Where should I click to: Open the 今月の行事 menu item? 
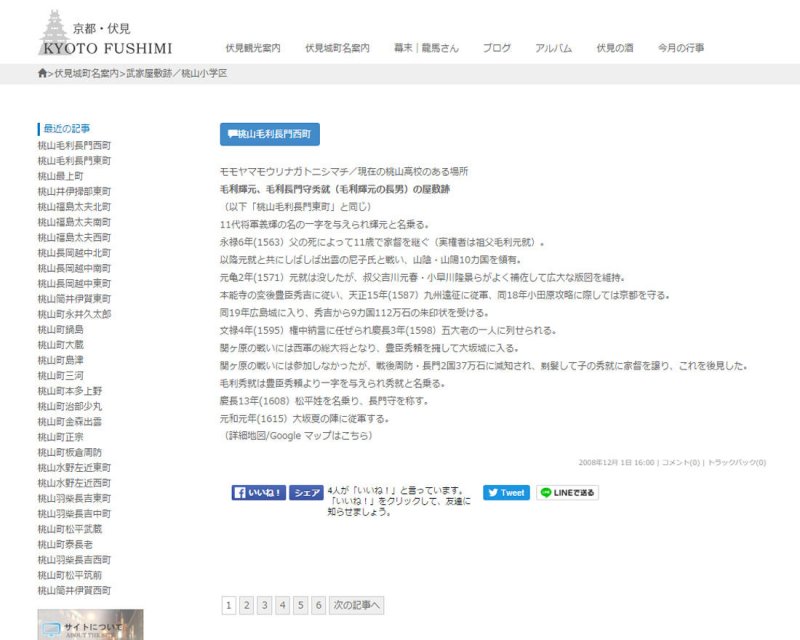[x=680, y=48]
